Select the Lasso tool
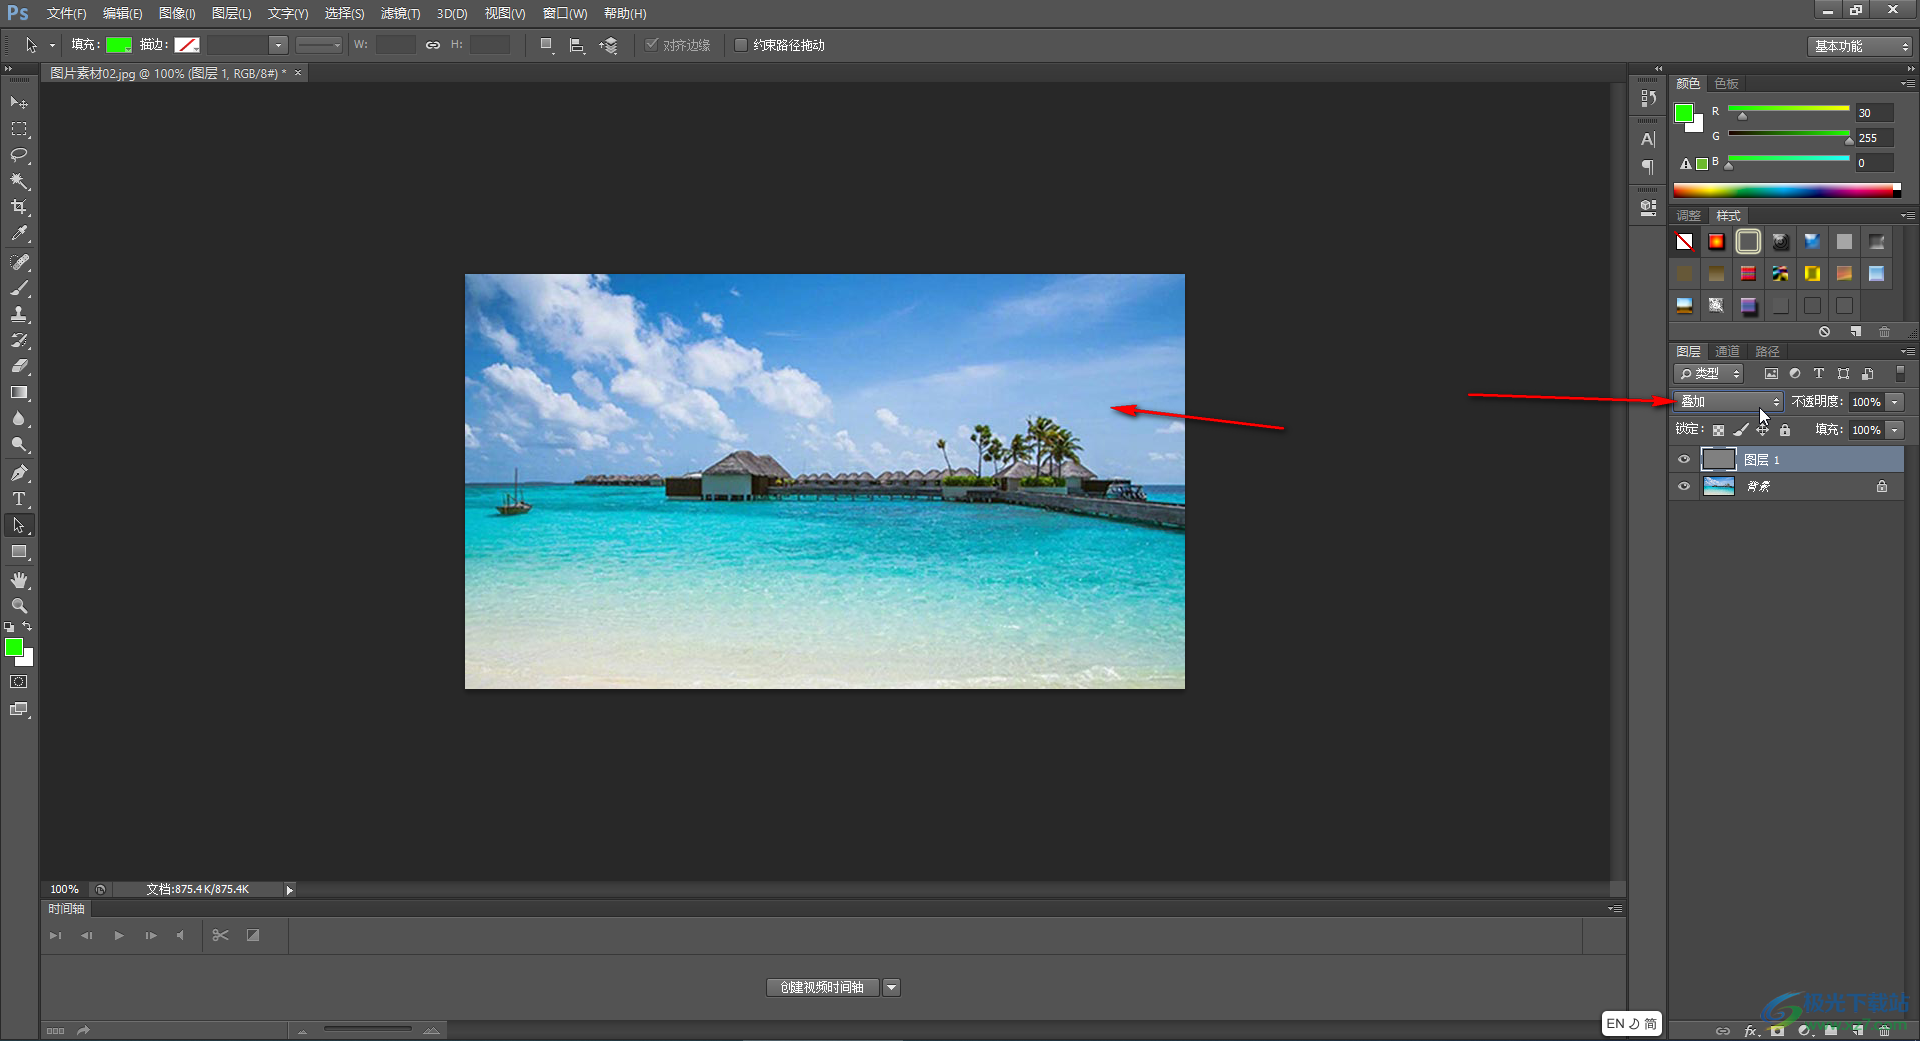The height and width of the screenshot is (1041, 1920). tap(19, 155)
